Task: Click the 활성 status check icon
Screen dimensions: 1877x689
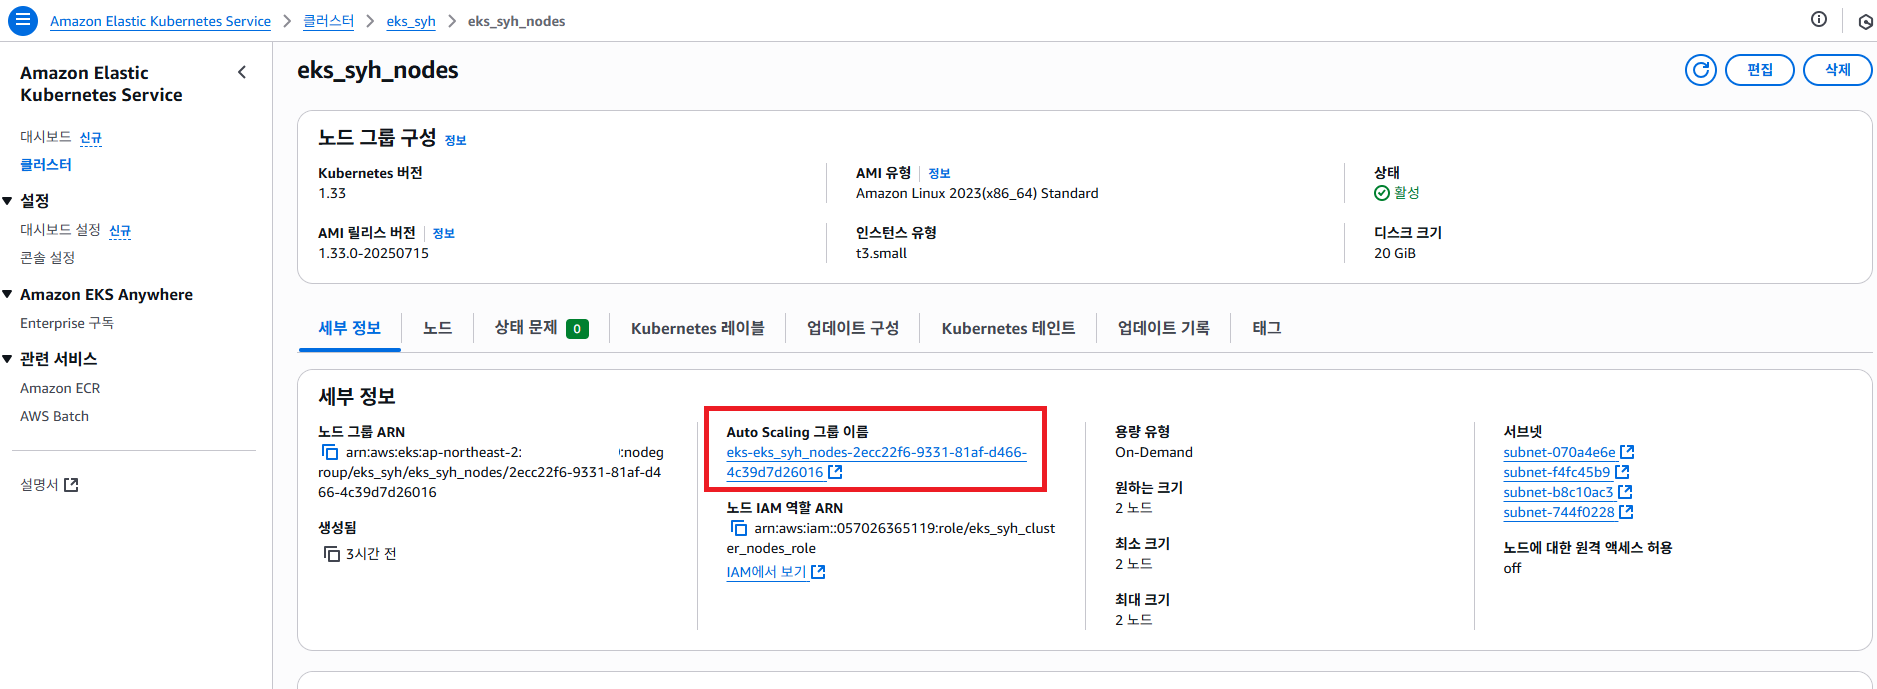Action: 1382,193
